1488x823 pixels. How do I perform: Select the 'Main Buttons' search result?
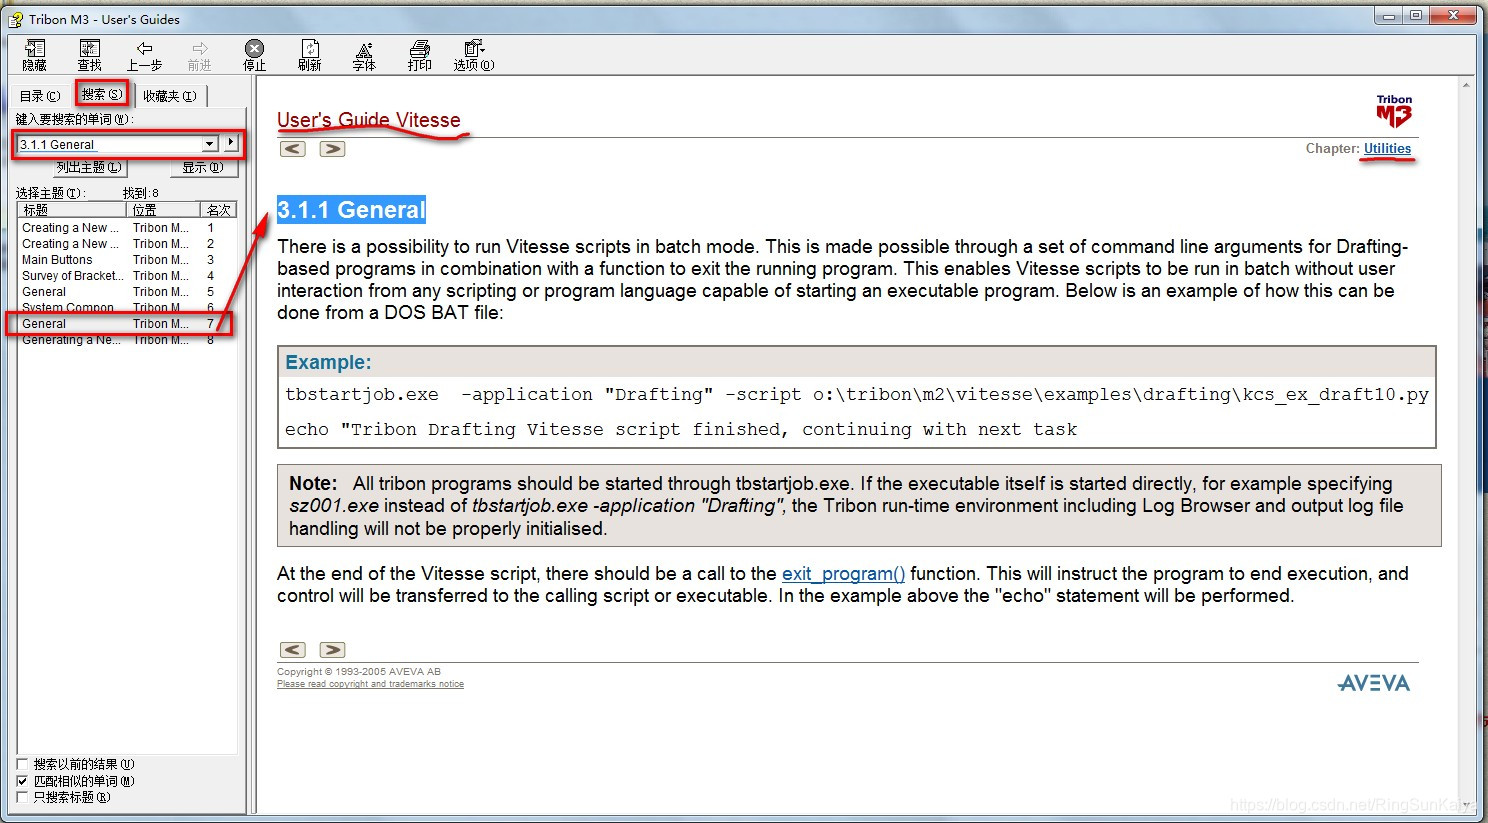click(126, 260)
